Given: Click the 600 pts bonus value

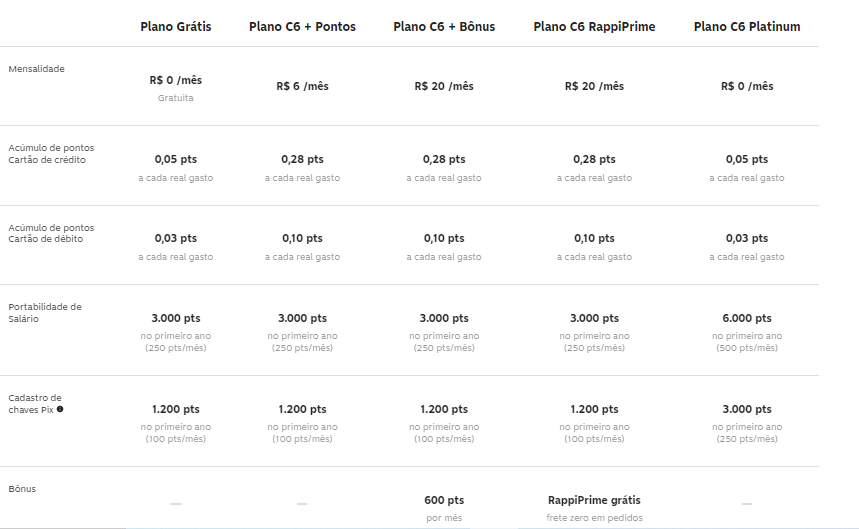Looking at the screenshot, I should [x=444, y=500].
